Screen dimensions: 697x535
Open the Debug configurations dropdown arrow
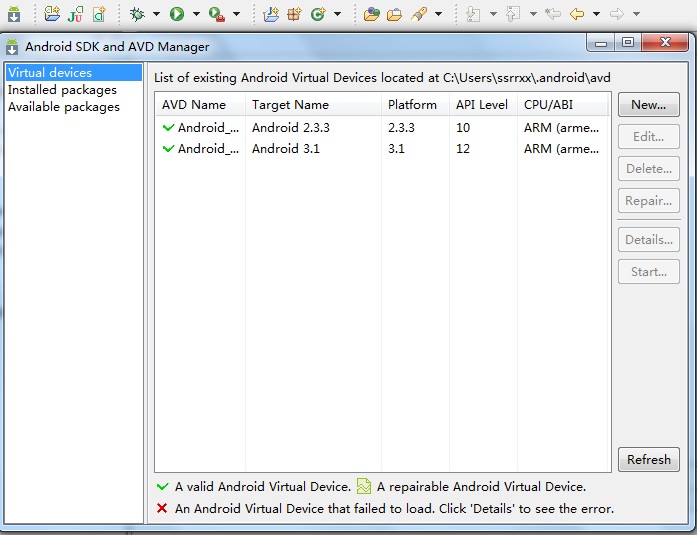coord(156,14)
